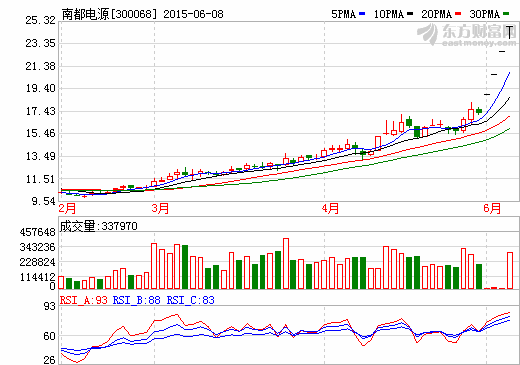
Task: Select the RSI_A:93 indicator label
Action: (84, 300)
